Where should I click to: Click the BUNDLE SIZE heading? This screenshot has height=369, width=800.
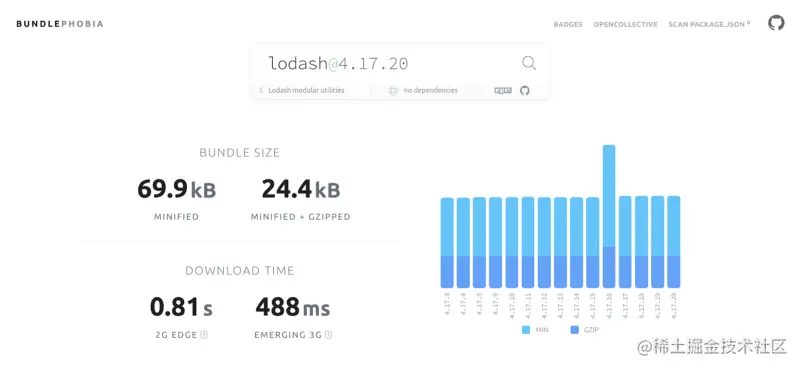click(239, 153)
